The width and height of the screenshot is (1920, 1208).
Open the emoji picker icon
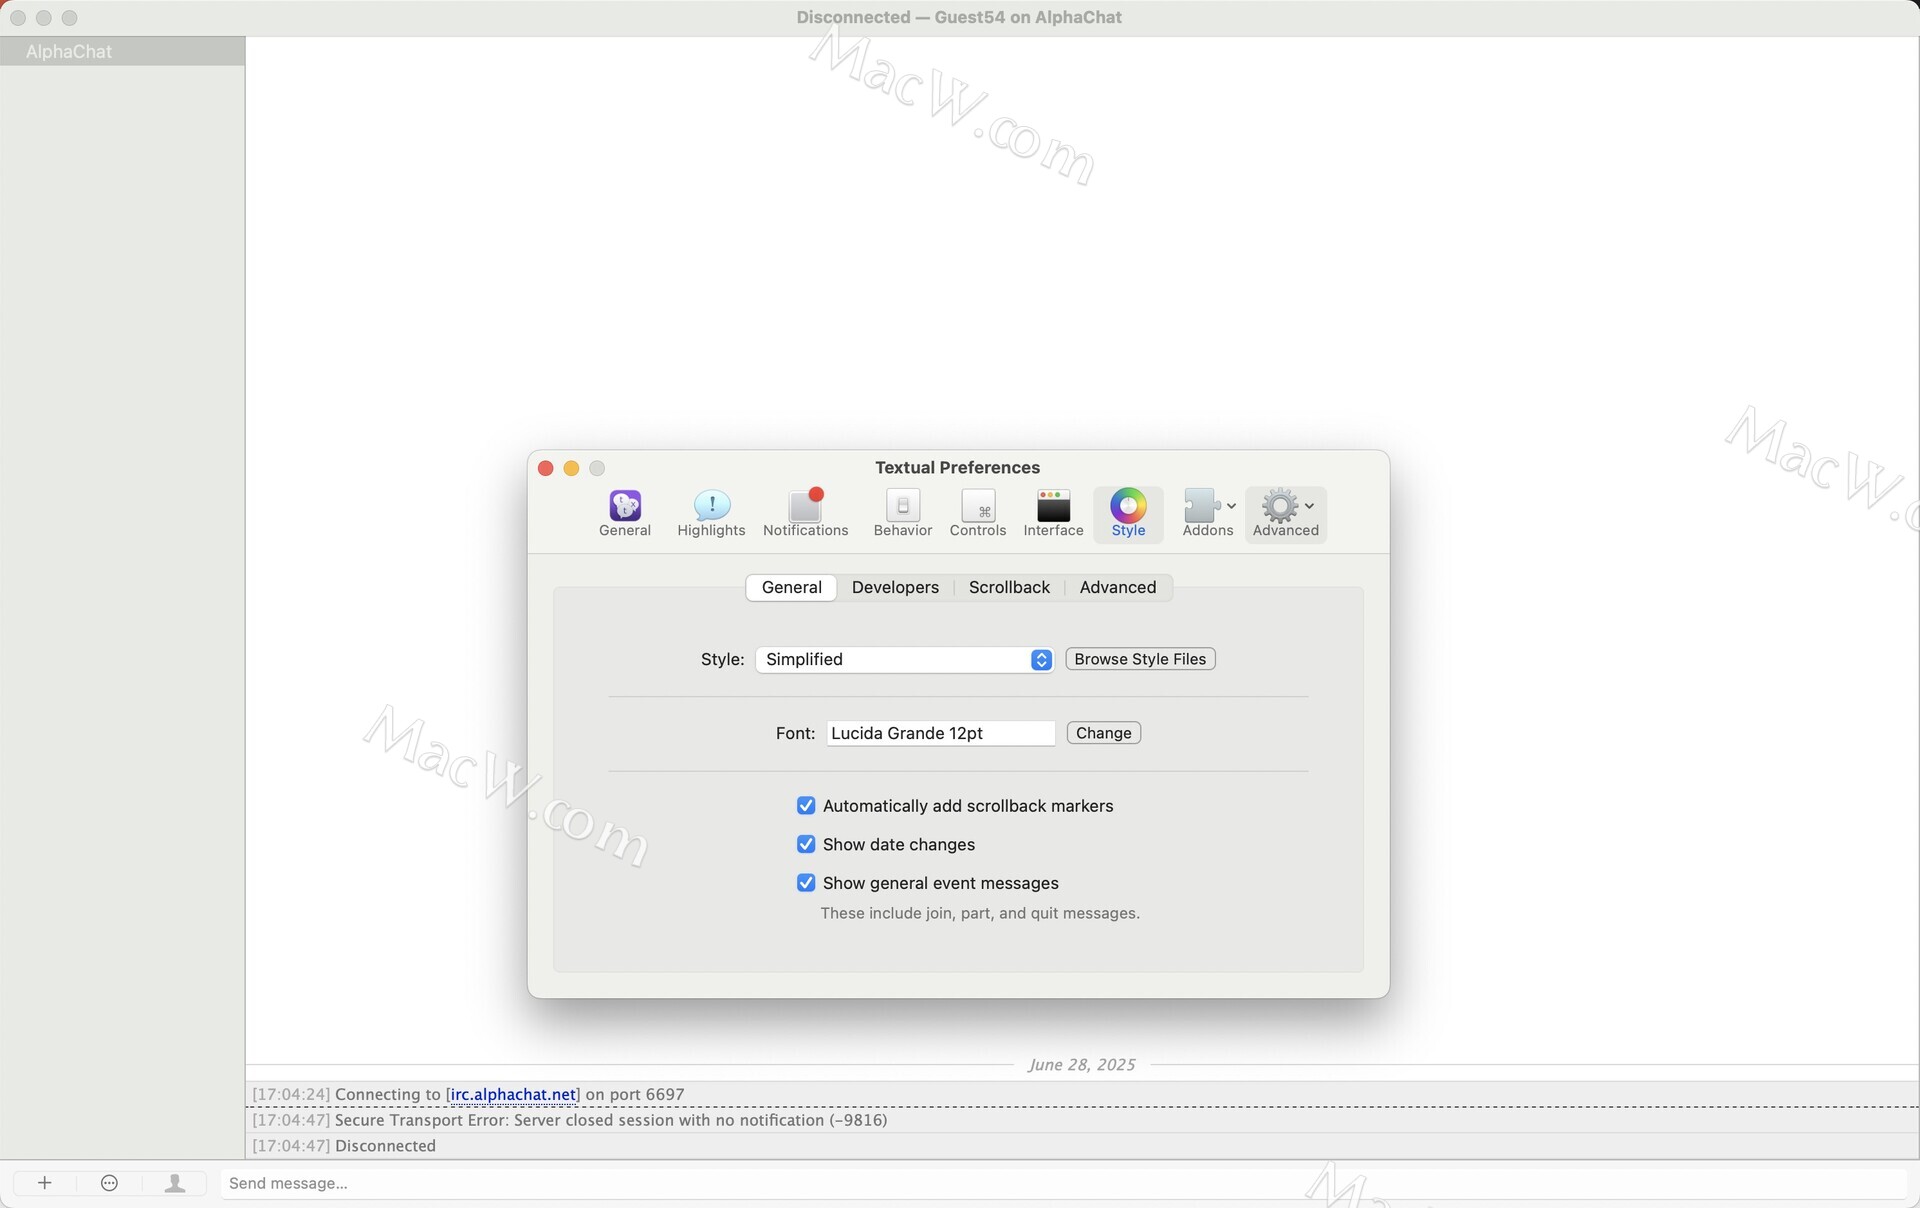coord(110,1183)
